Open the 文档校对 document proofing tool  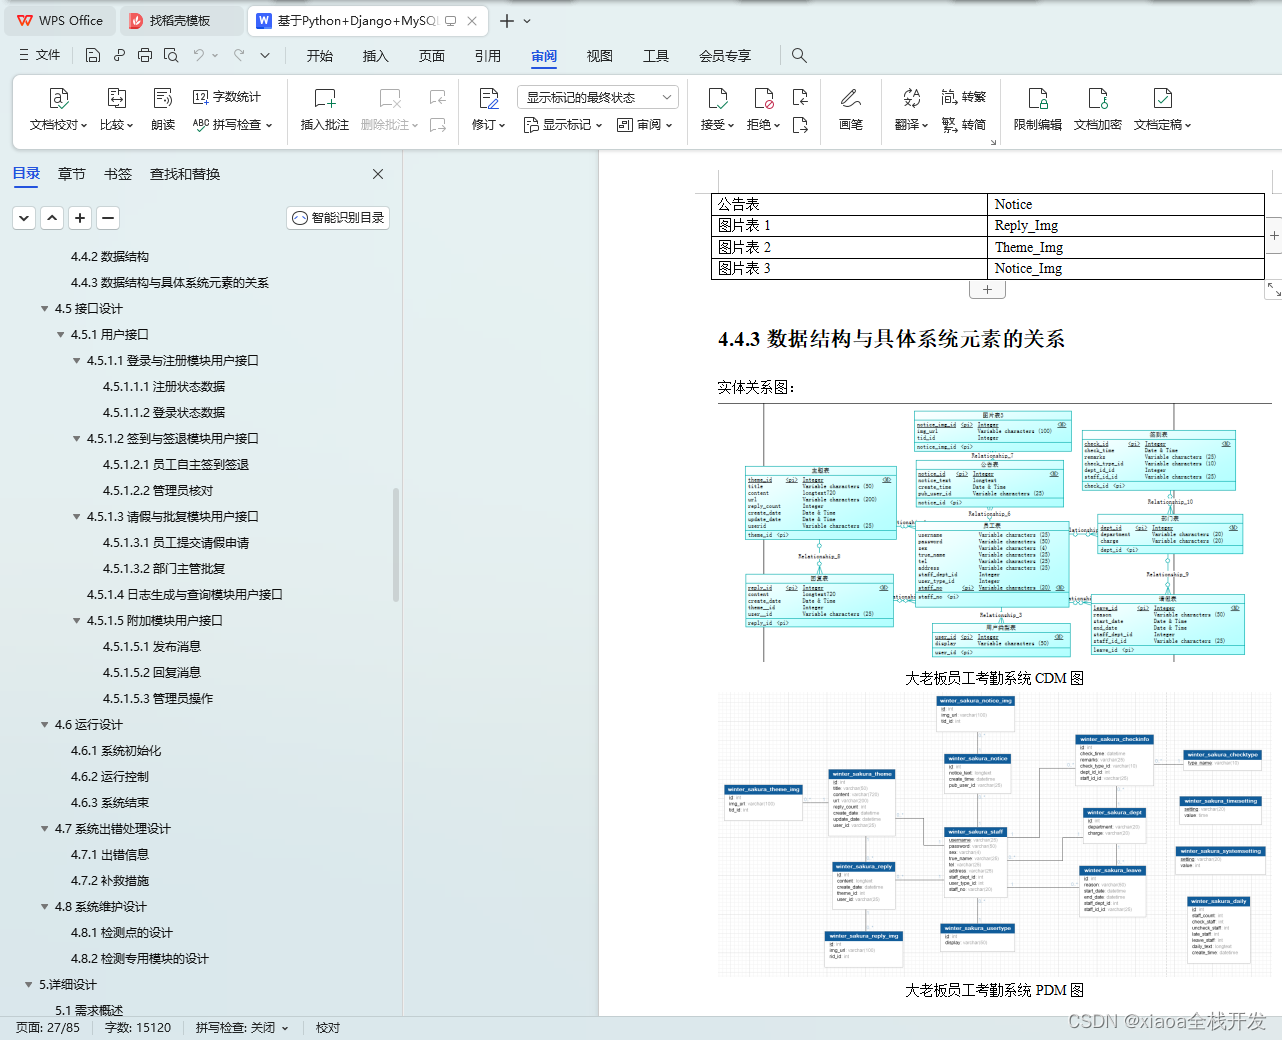pos(57,108)
